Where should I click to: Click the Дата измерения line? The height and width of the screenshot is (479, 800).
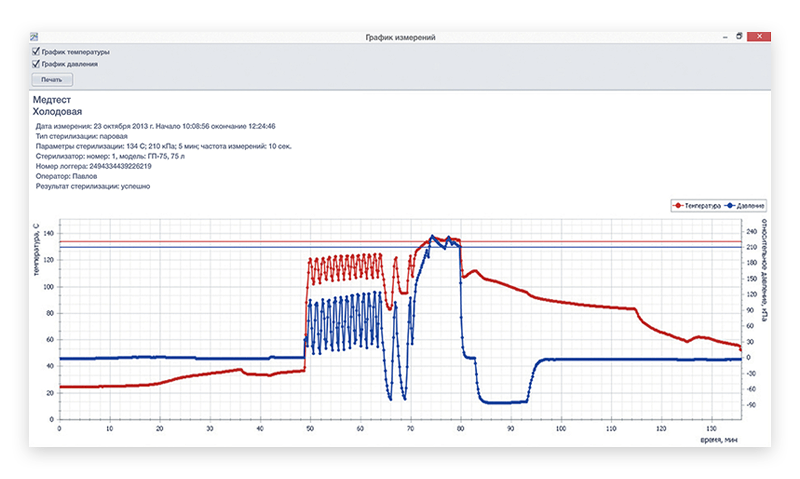click(156, 126)
